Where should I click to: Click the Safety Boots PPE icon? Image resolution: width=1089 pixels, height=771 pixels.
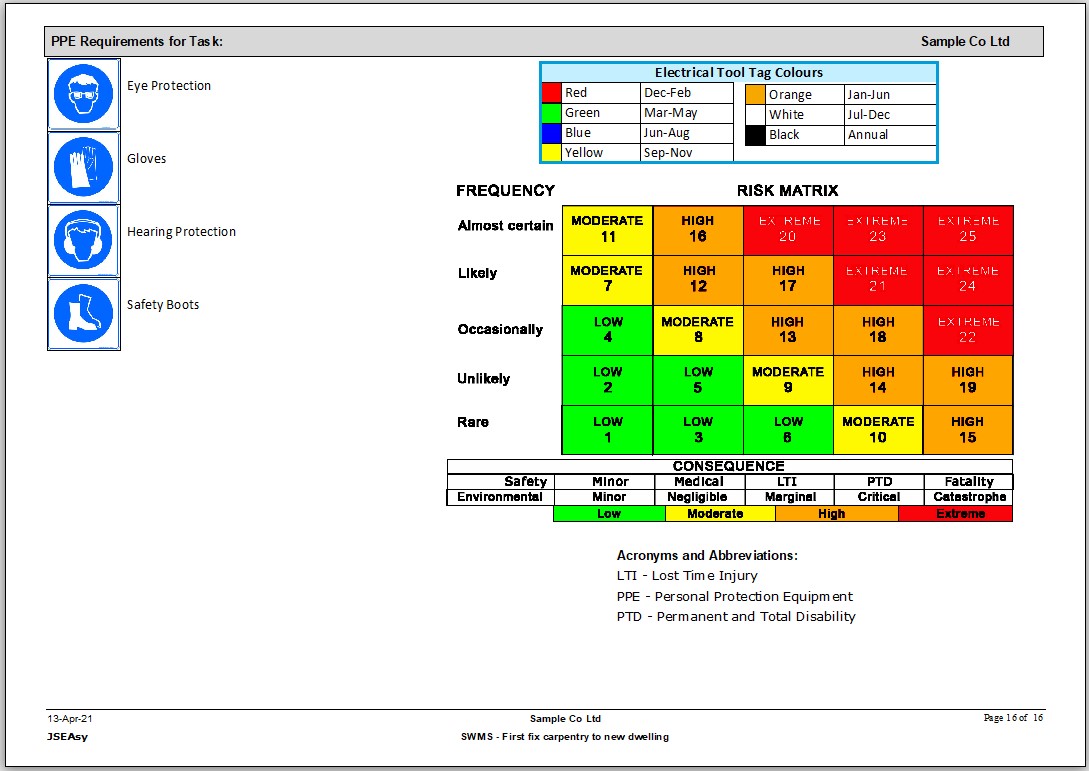coord(84,314)
